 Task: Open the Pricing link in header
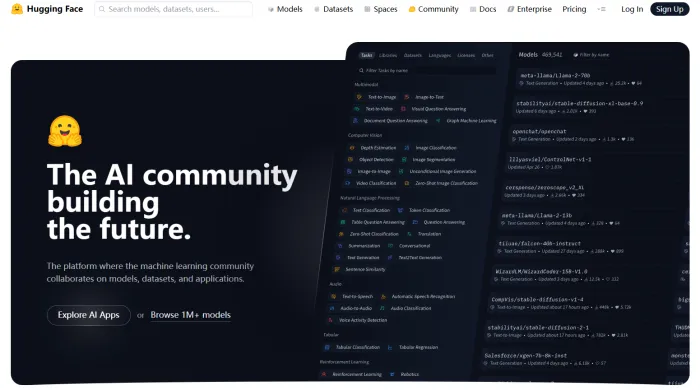click(x=574, y=9)
